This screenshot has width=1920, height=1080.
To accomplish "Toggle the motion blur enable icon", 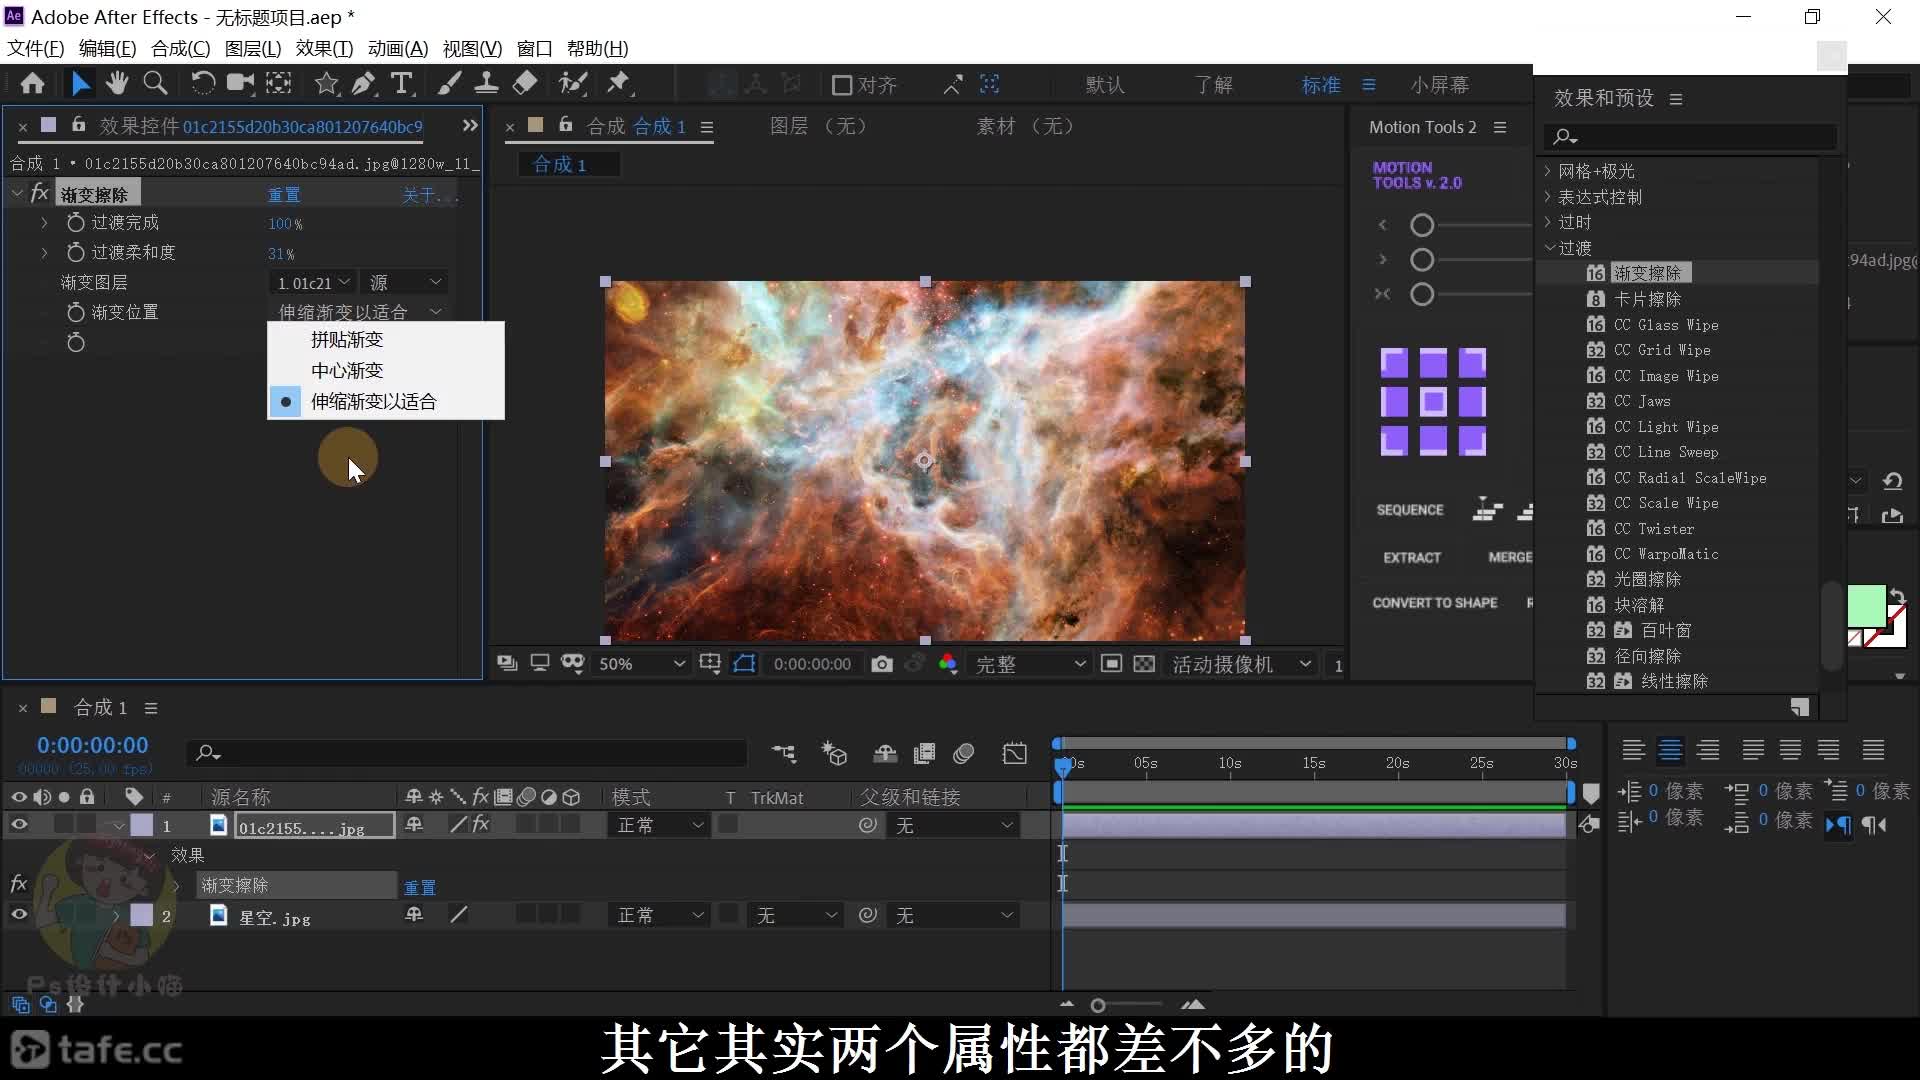I will pyautogui.click(x=964, y=753).
